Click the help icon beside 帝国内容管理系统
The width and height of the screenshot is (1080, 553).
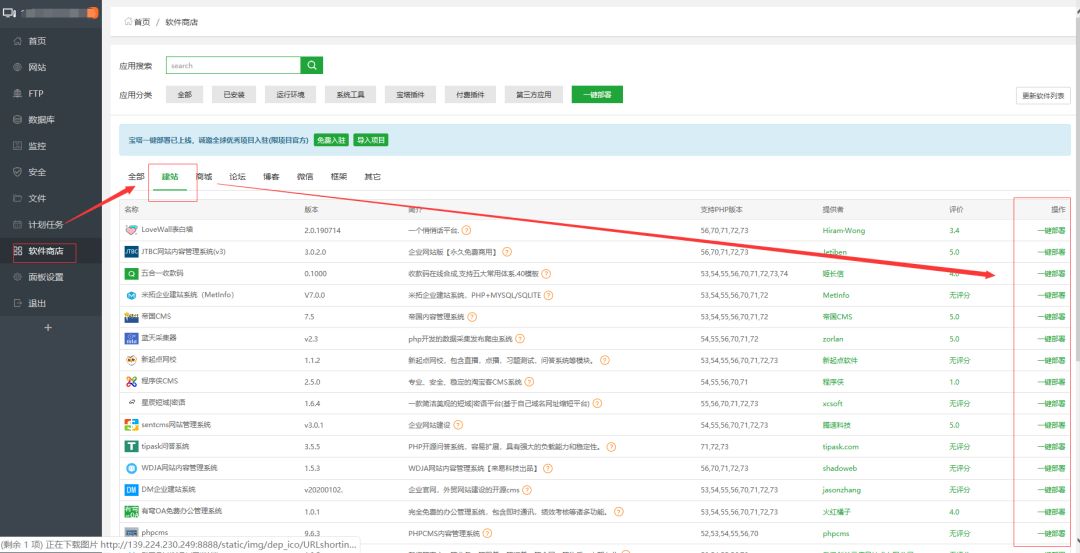[x=472, y=317]
